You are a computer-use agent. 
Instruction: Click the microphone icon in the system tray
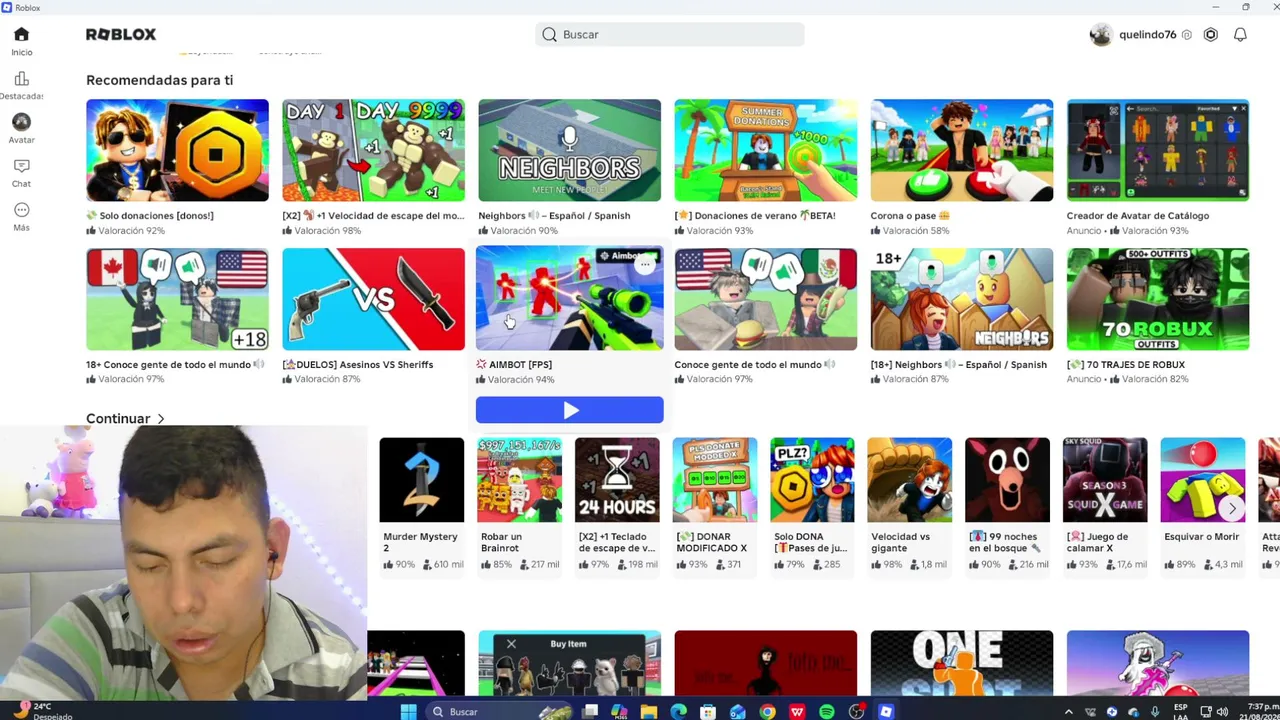(x=1155, y=712)
